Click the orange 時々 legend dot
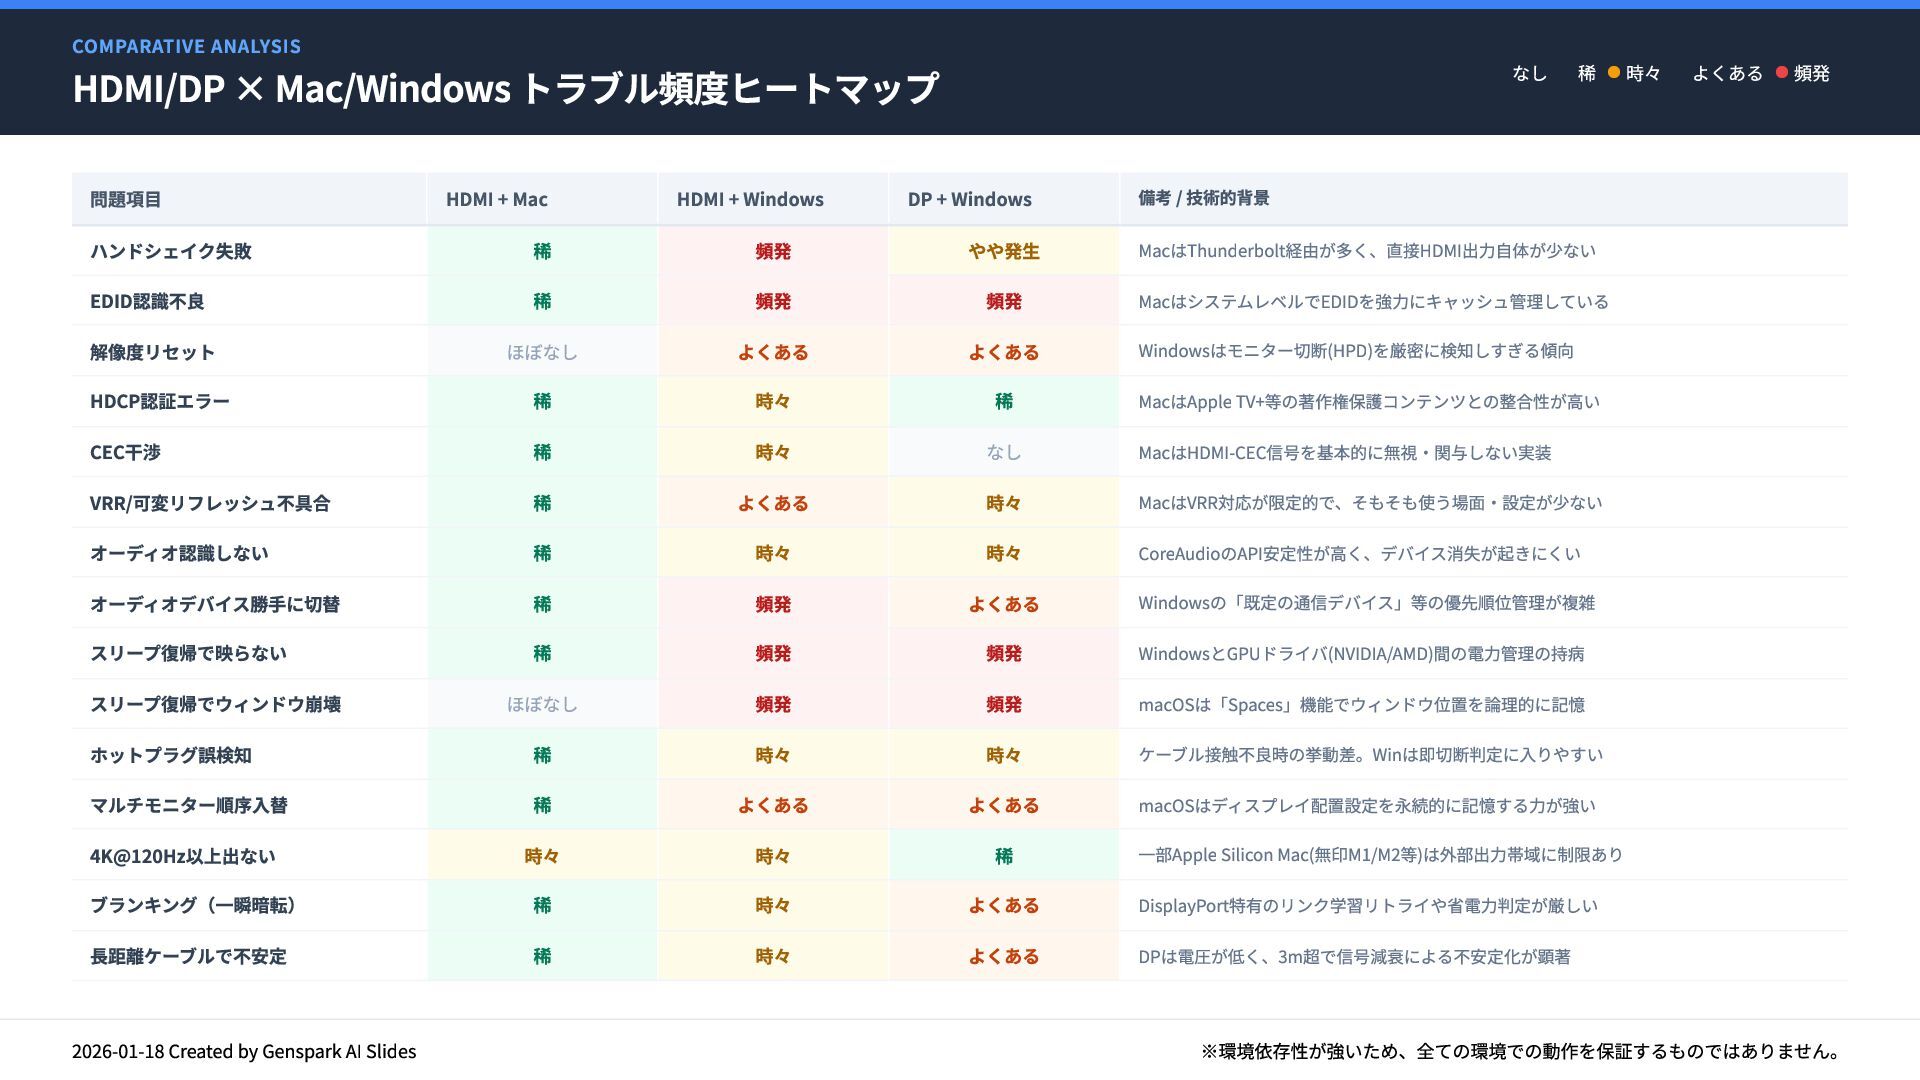This screenshot has width=1920, height=1080. (1613, 72)
